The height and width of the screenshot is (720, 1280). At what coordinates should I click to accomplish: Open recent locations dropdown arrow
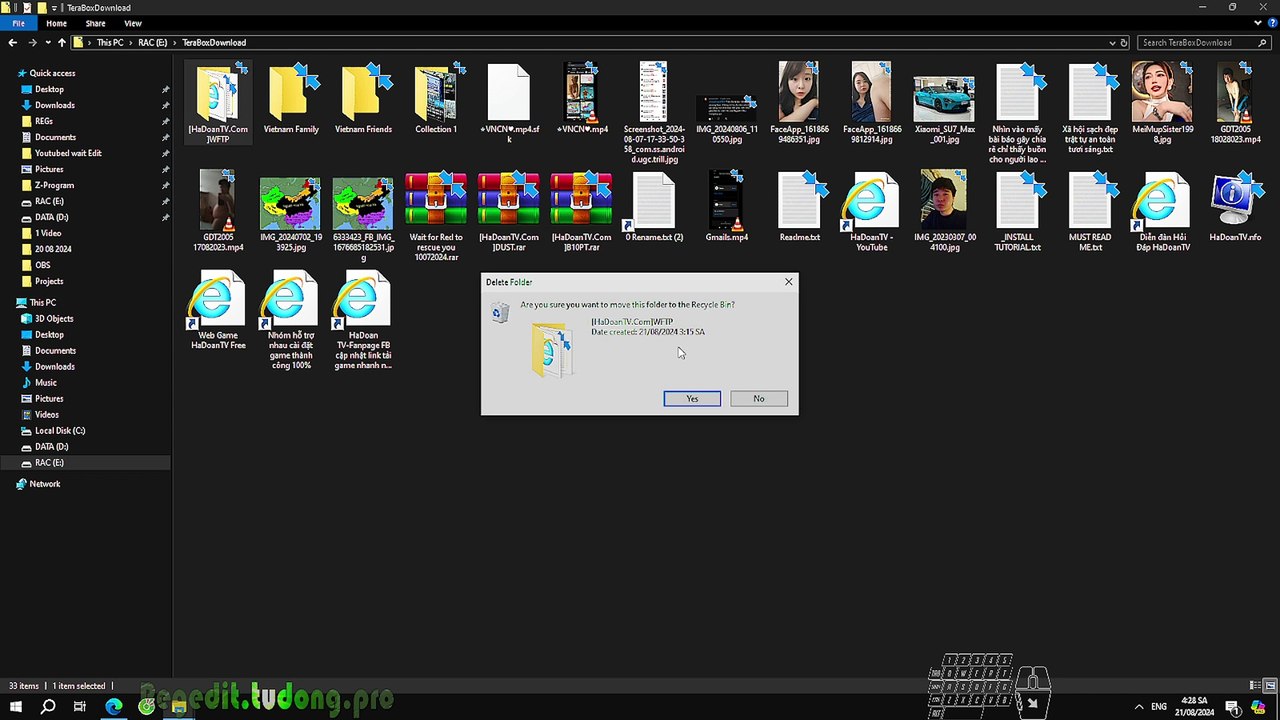pyautogui.click(x=48, y=43)
